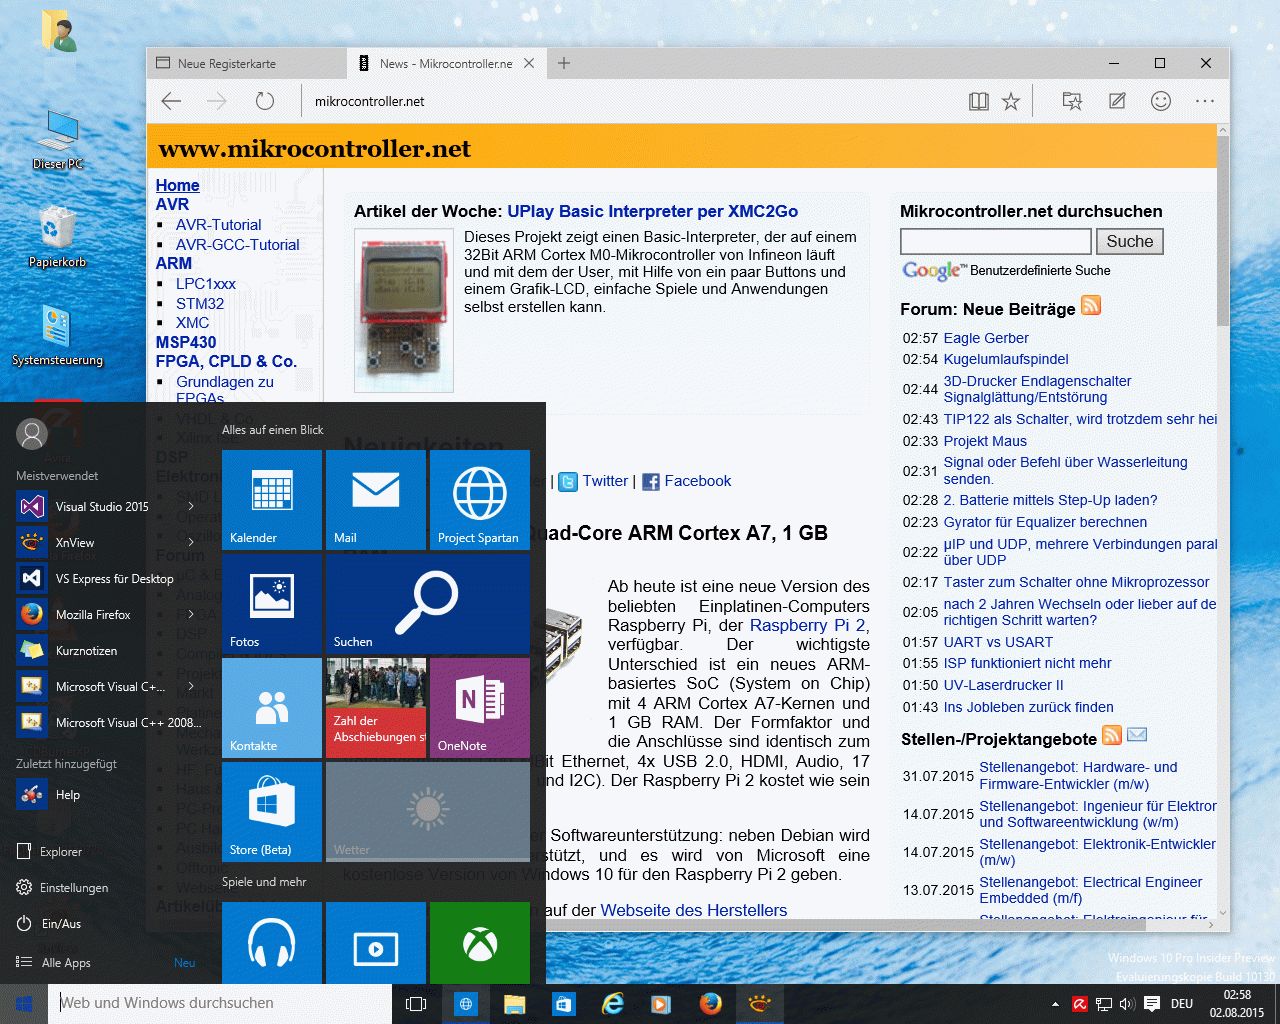The width and height of the screenshot is (1280, 1024).
Task: Expand Mozilla Firefox jump list arrow
Action: (191, 614)
